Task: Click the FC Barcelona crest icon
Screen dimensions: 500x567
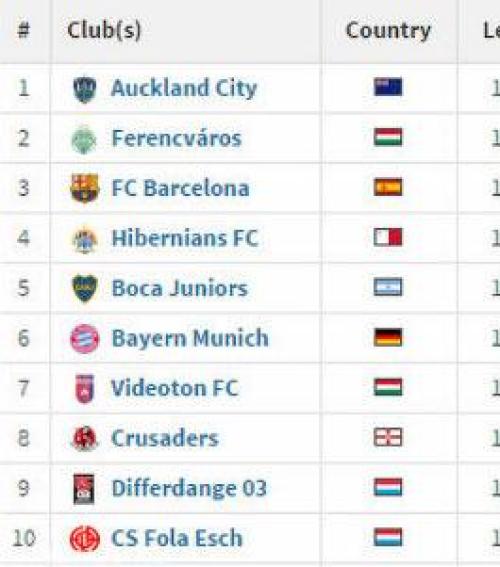Action: [x=85, y=188]
